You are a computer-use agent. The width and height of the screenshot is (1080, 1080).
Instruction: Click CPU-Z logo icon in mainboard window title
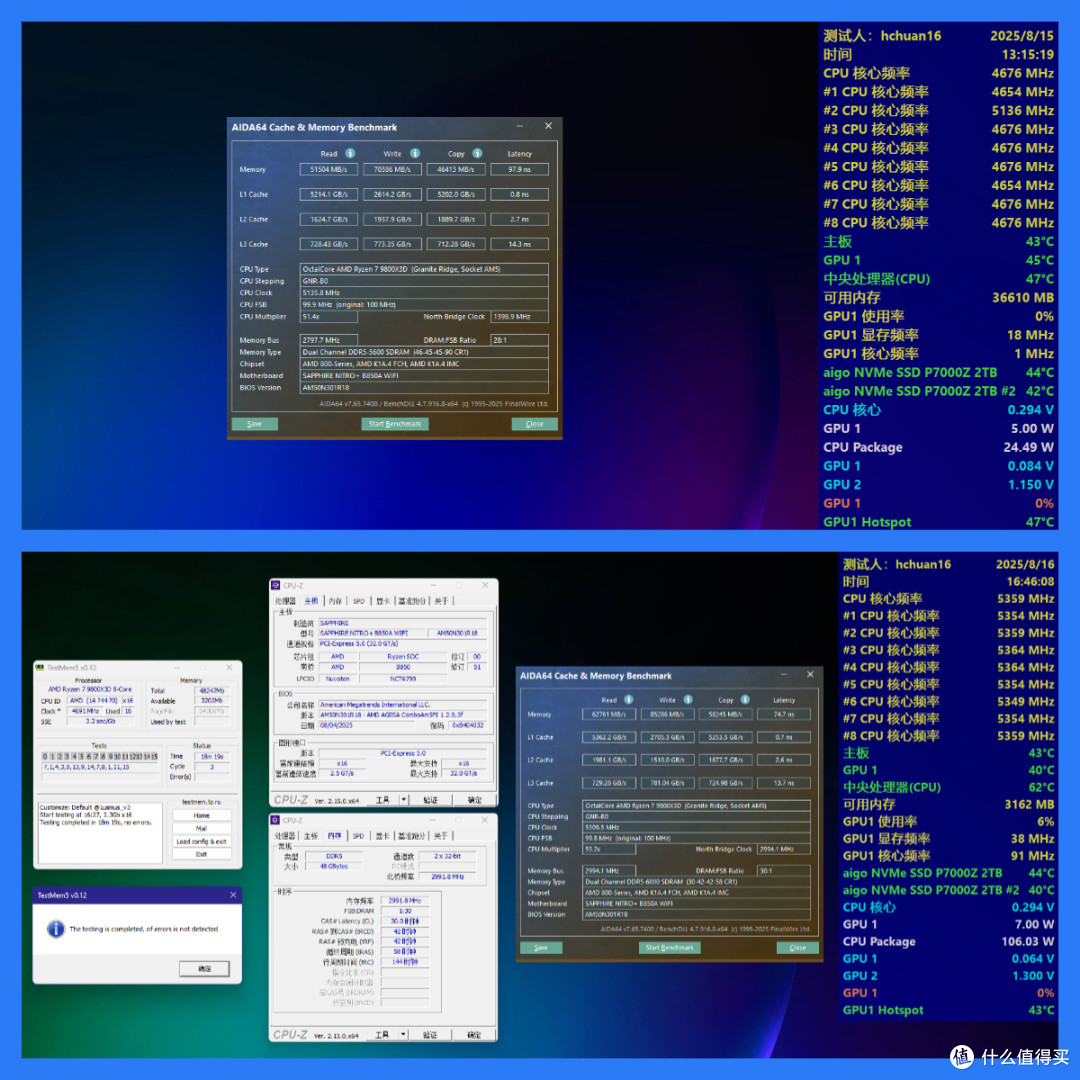coord(276,585)
